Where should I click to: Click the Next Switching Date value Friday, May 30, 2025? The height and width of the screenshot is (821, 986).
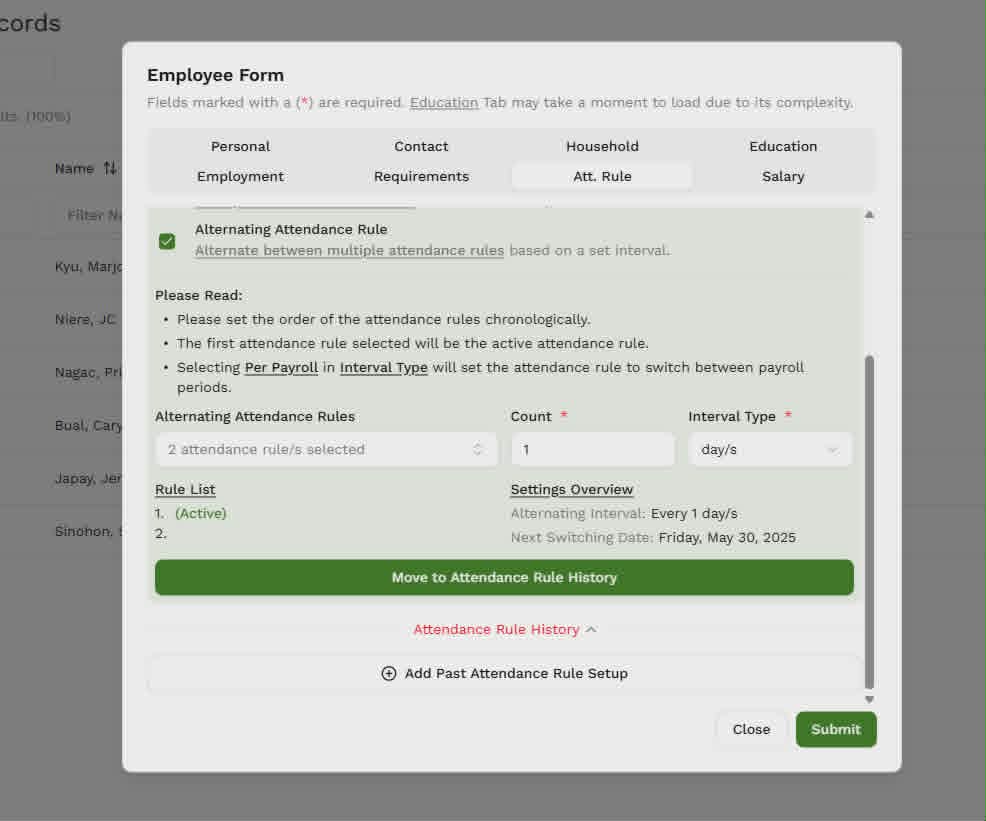point(727,537)
